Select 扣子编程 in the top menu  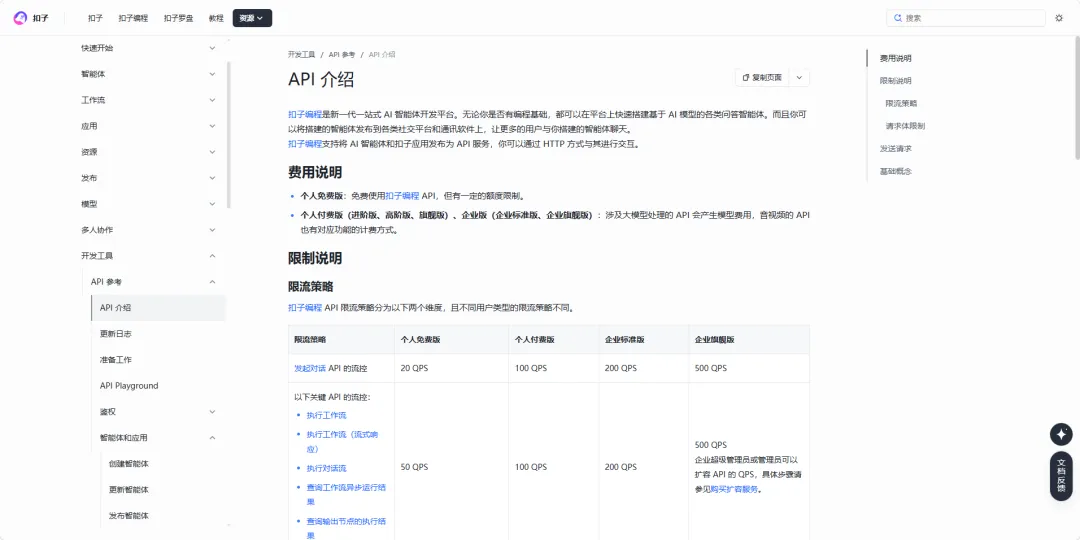click(x=133, y=19)
